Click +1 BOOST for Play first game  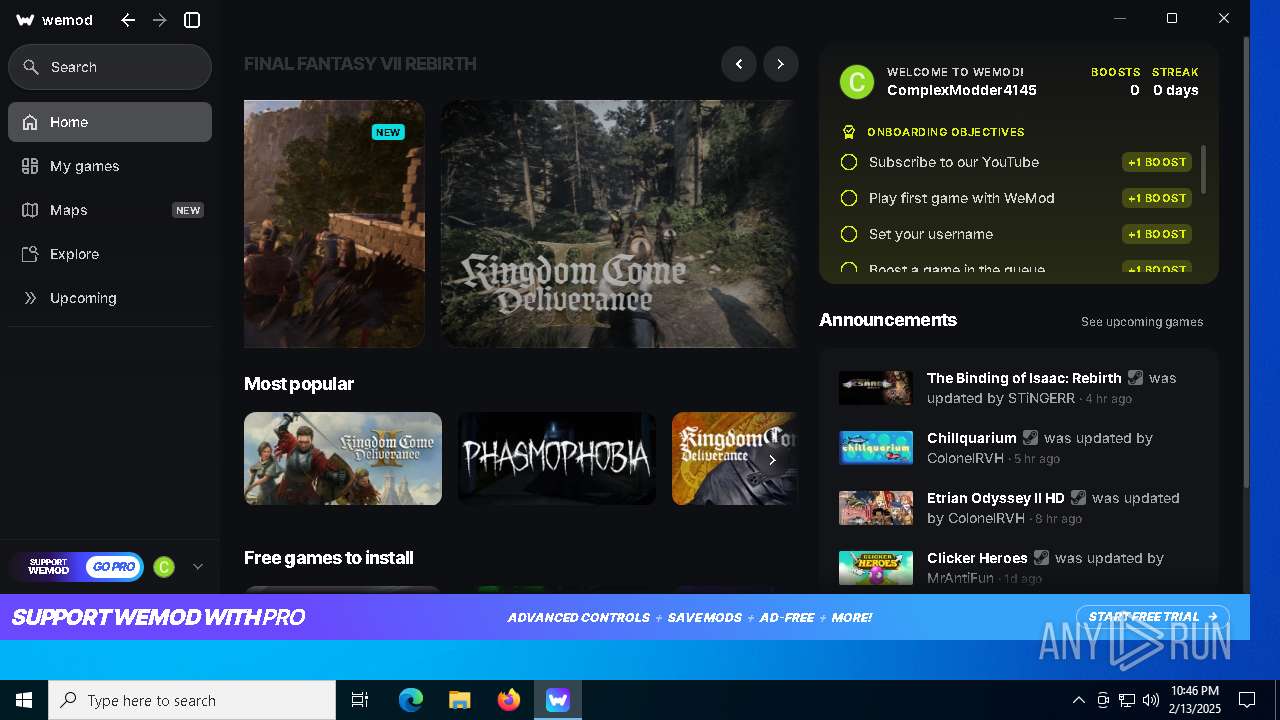[1157, 198]
